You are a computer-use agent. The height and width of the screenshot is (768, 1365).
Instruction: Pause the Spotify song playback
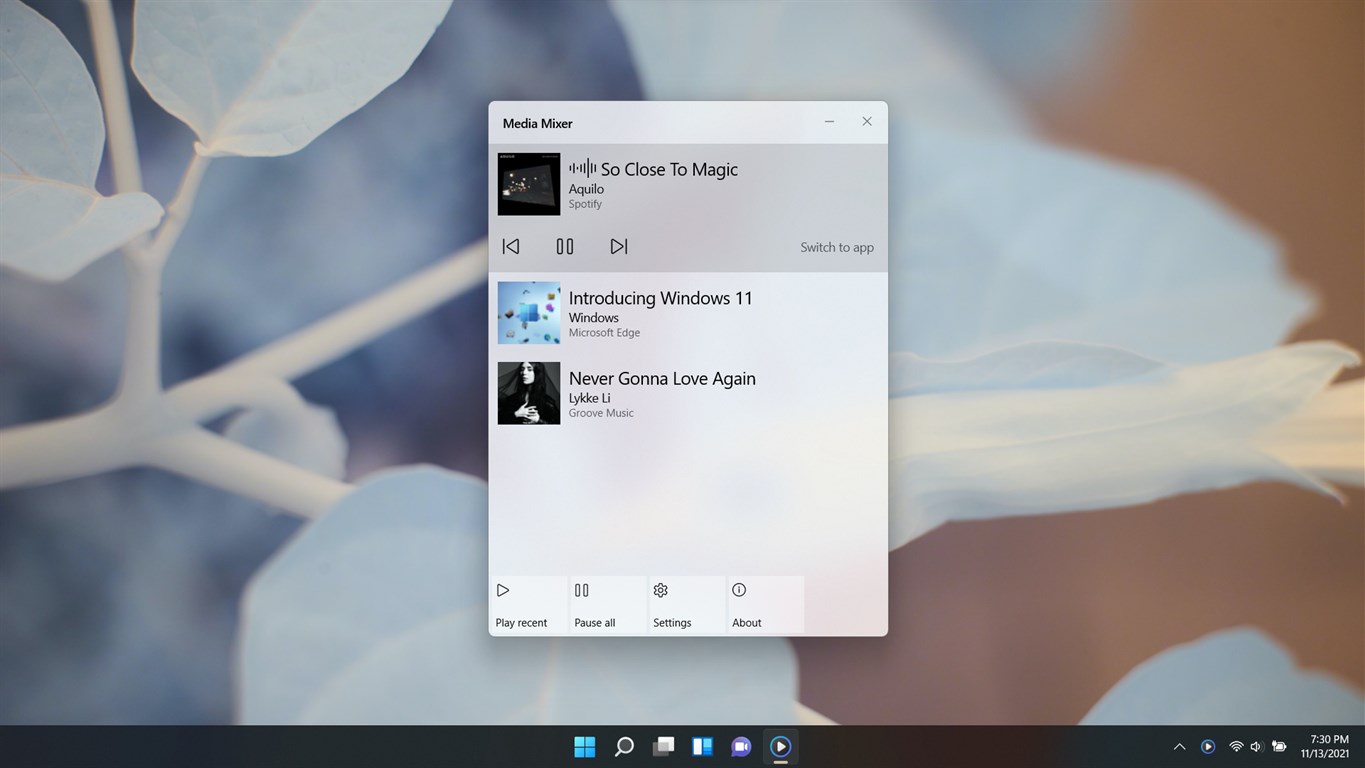565,246
